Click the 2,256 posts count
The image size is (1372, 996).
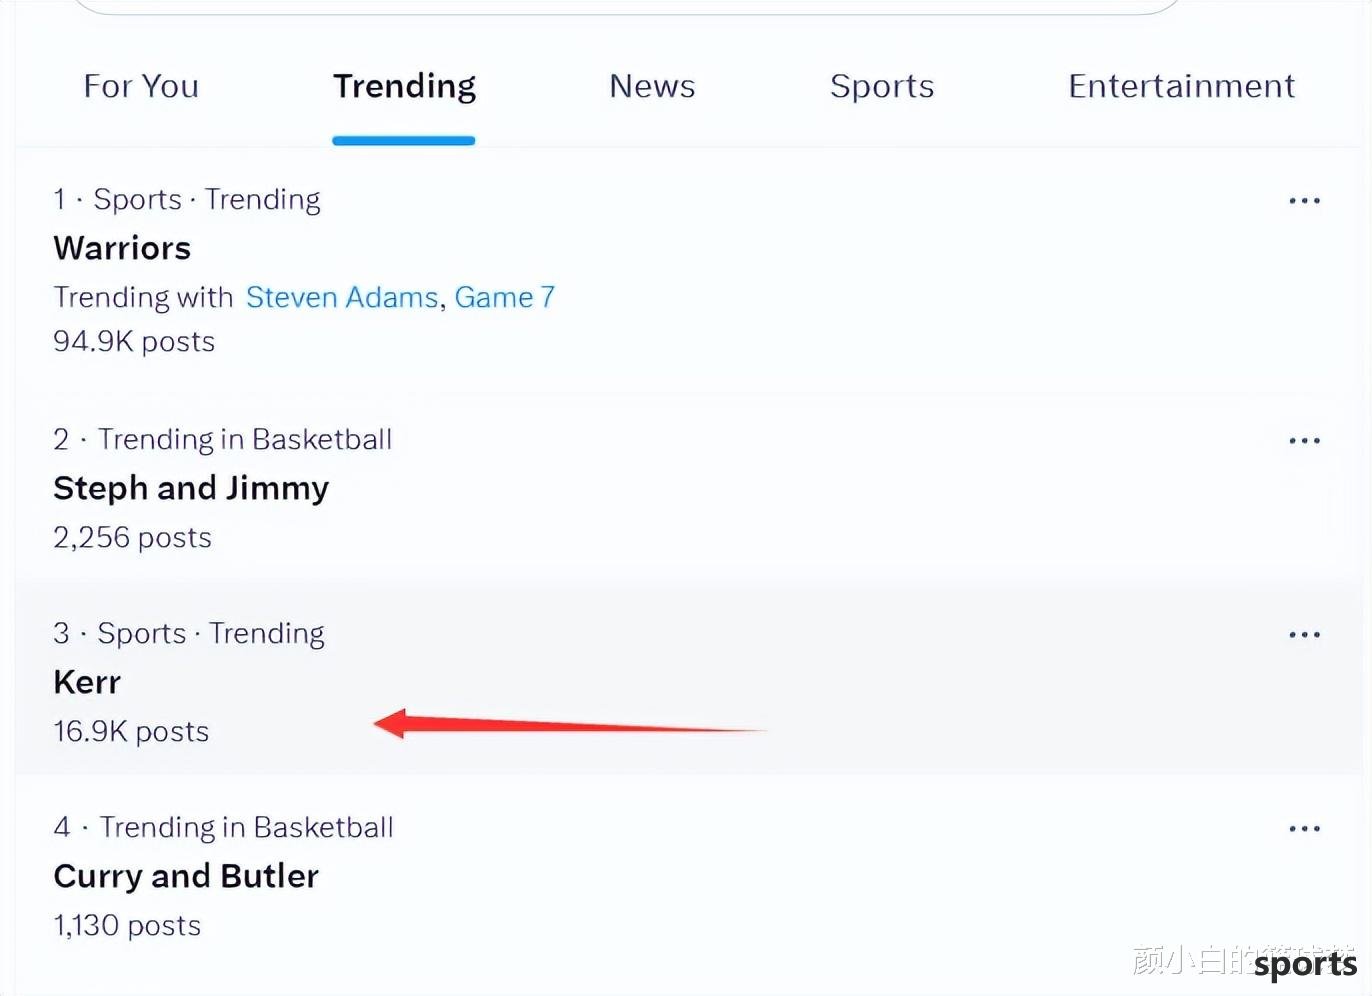point(132,538)
